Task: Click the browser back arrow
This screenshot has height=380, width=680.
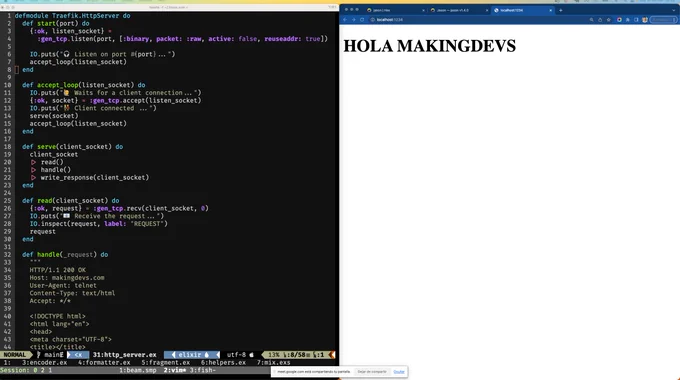Action: tap(345, 20)
